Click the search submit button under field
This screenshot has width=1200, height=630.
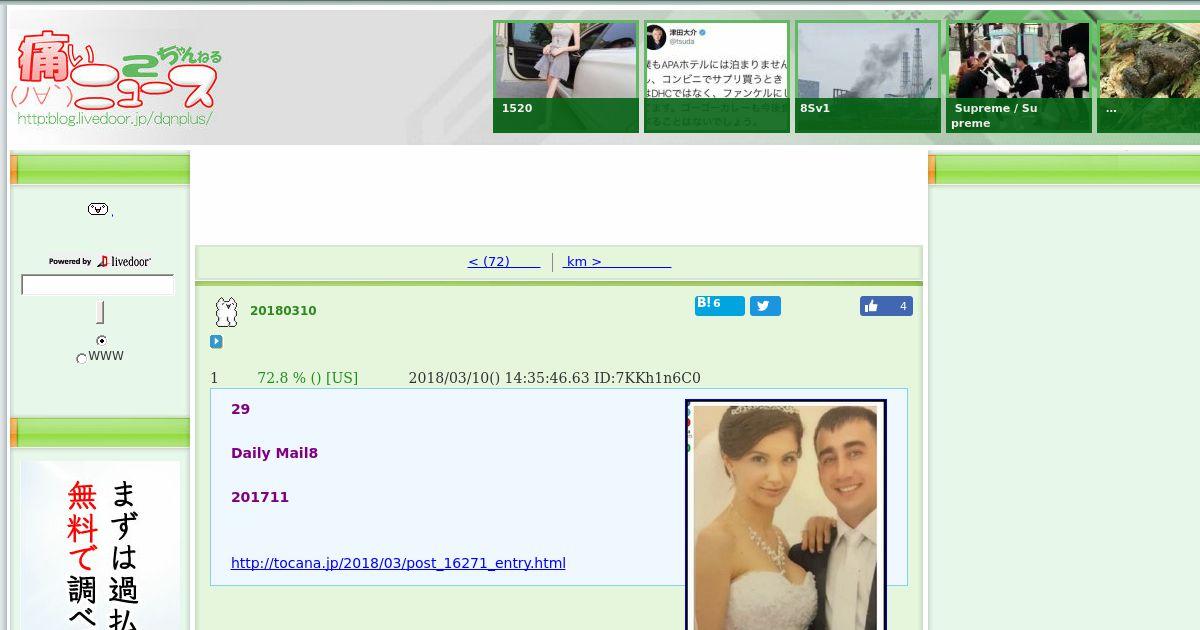pos(100,312)
